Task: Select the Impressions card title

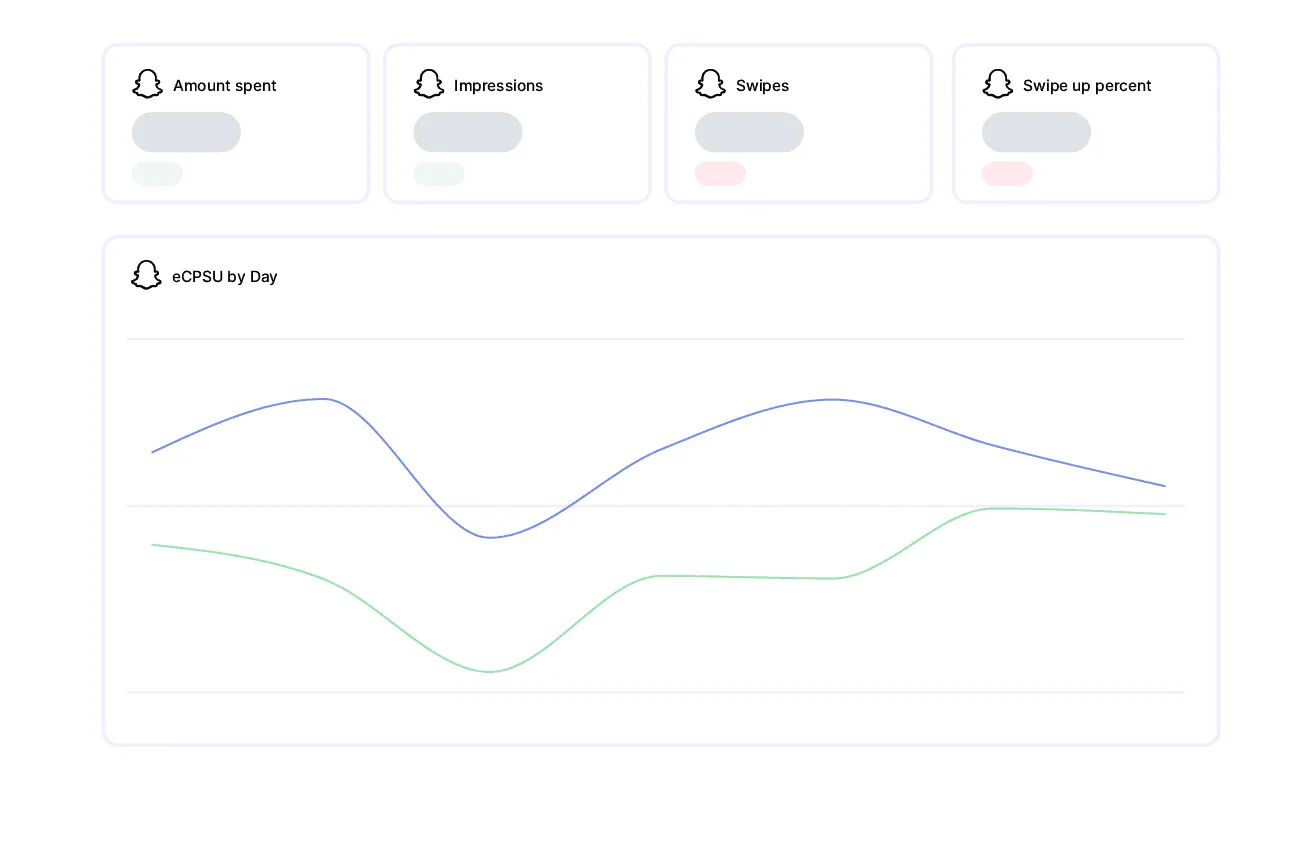Action: pyautogui.click(x=498, y=86)
